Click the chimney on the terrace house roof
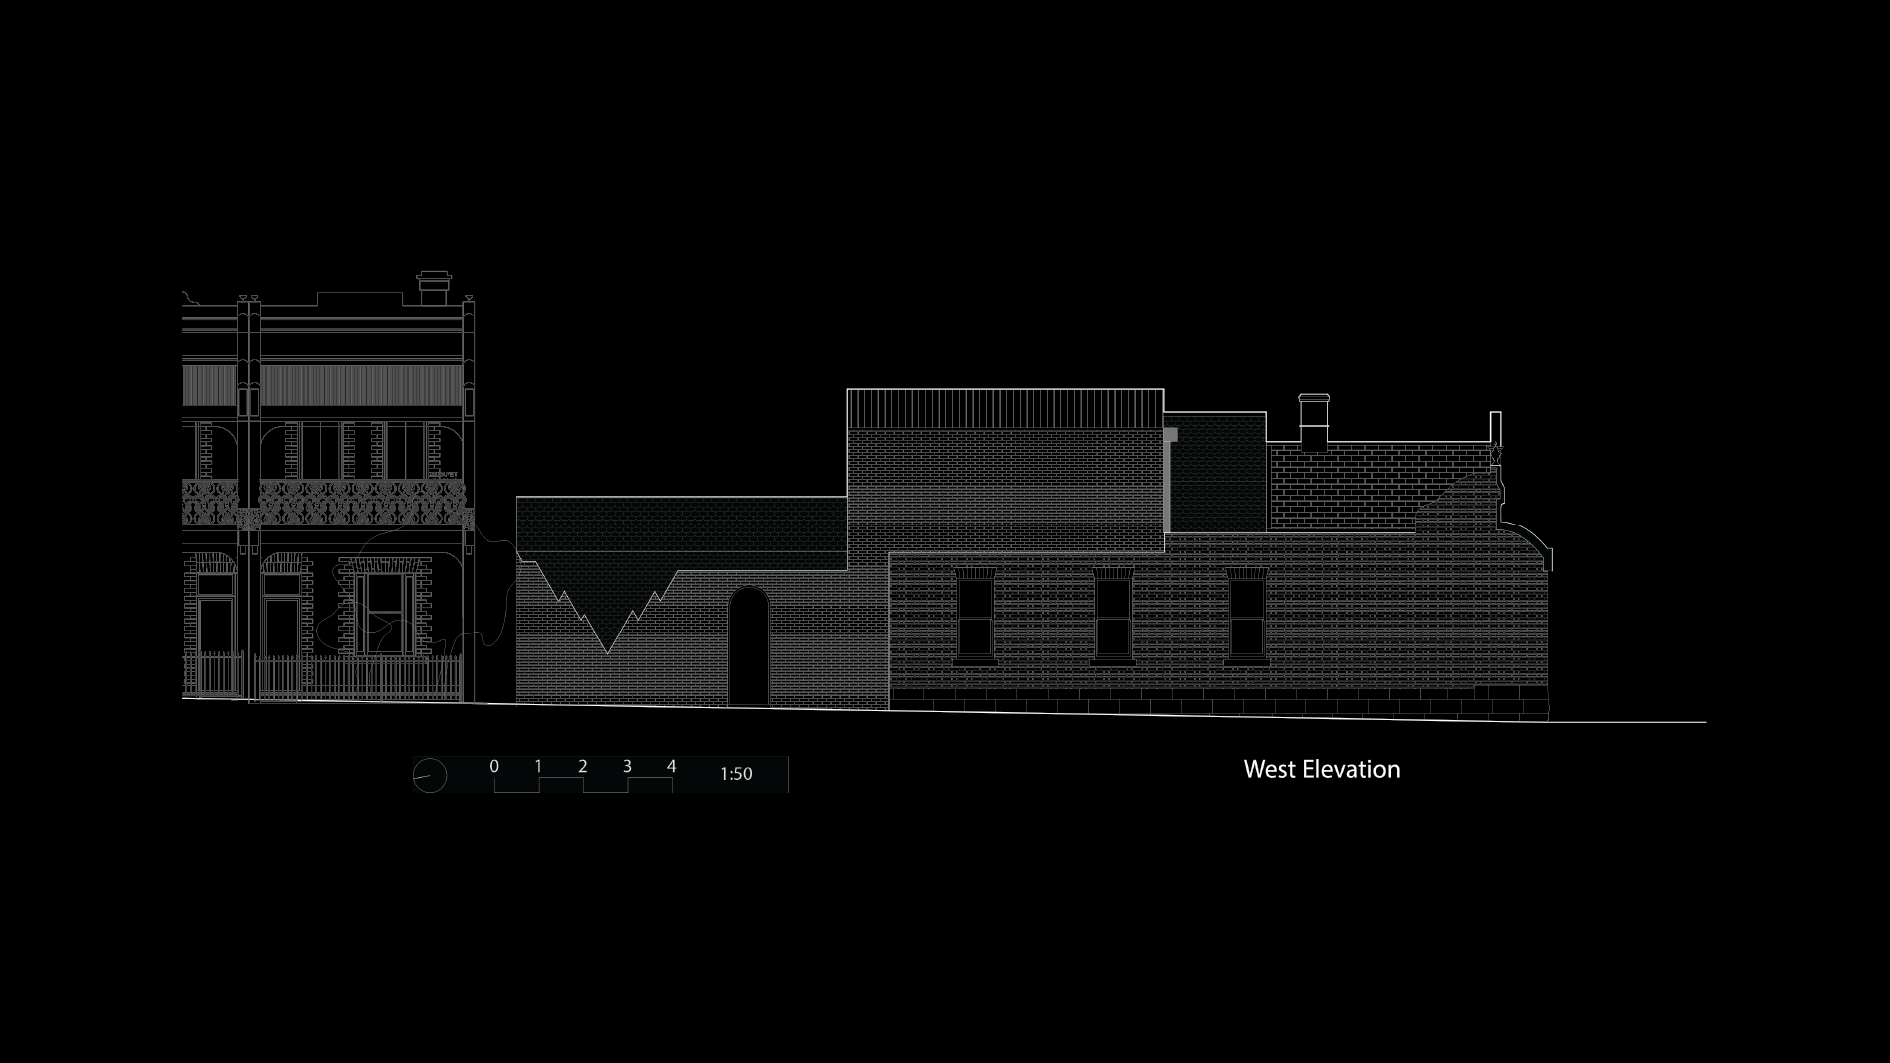The image size is (1890, 1063). tap(434, 288)
